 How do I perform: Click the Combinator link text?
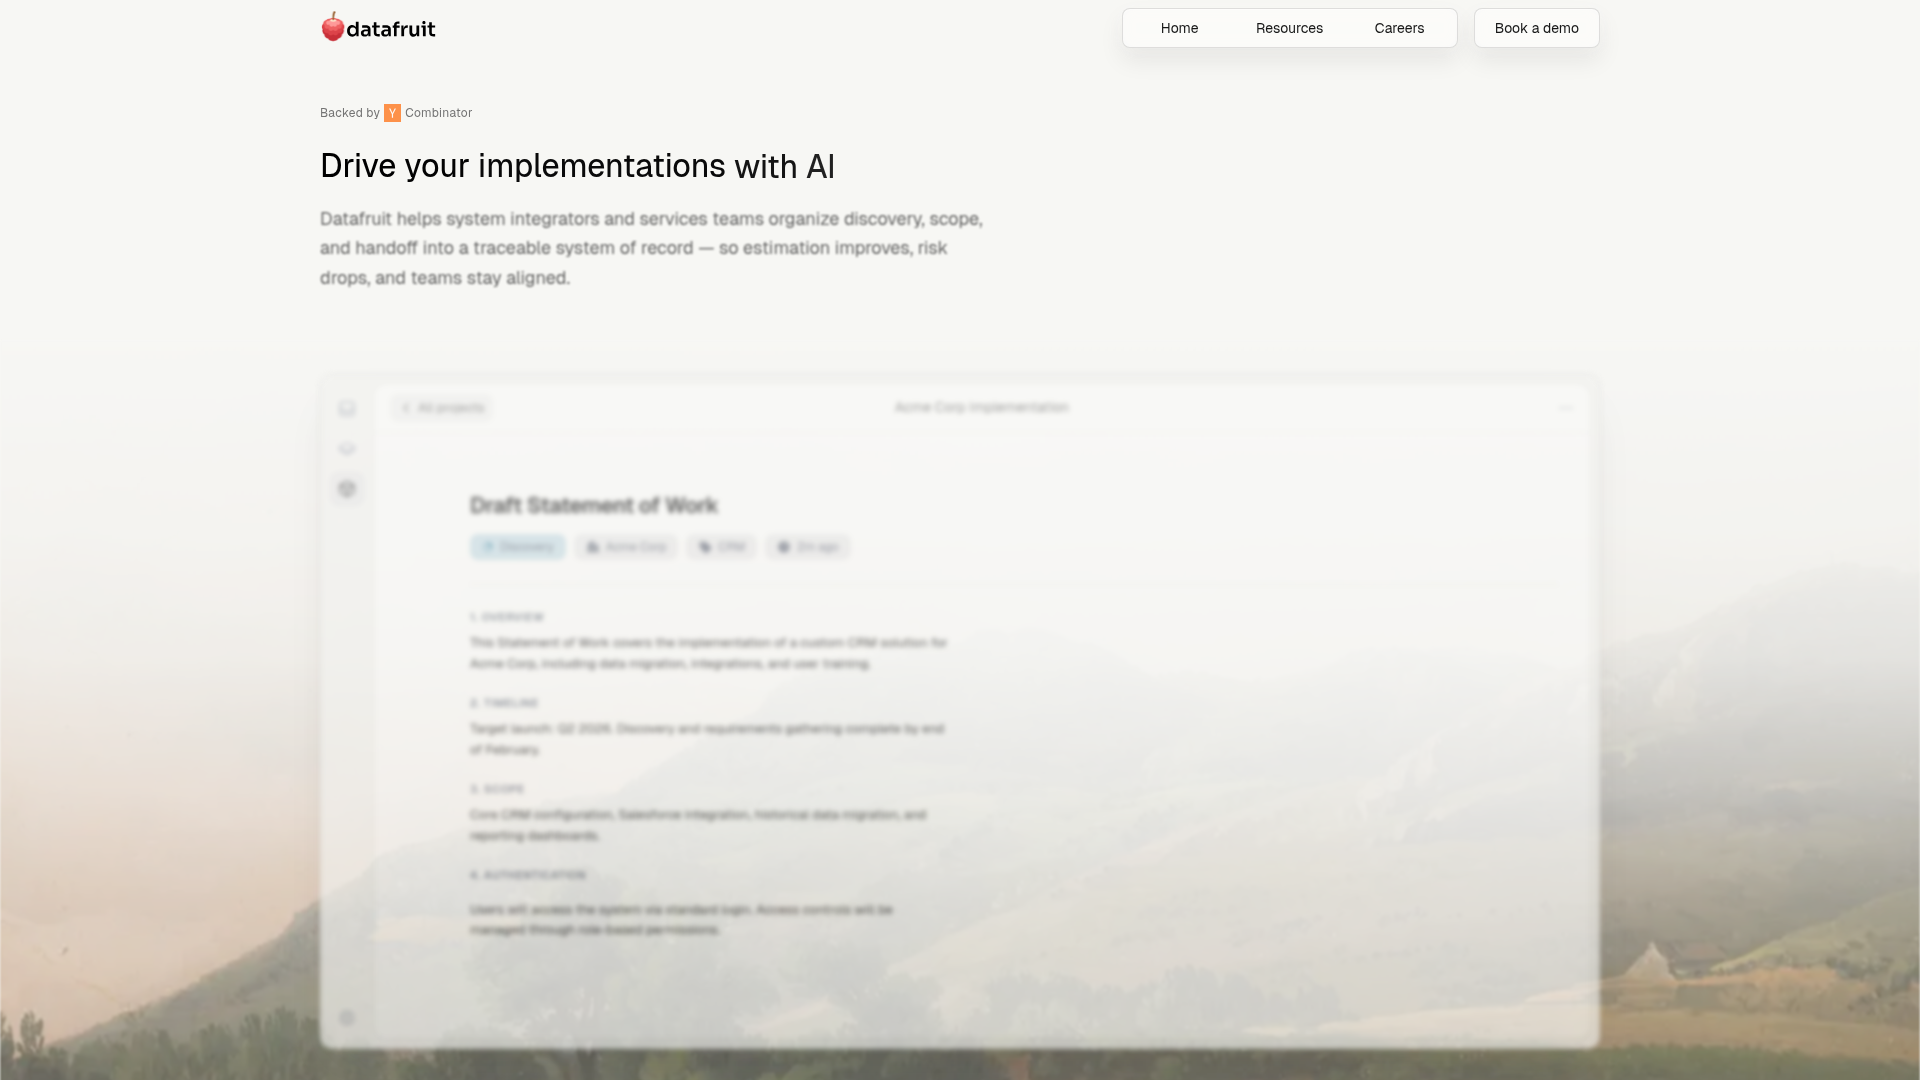438,113
